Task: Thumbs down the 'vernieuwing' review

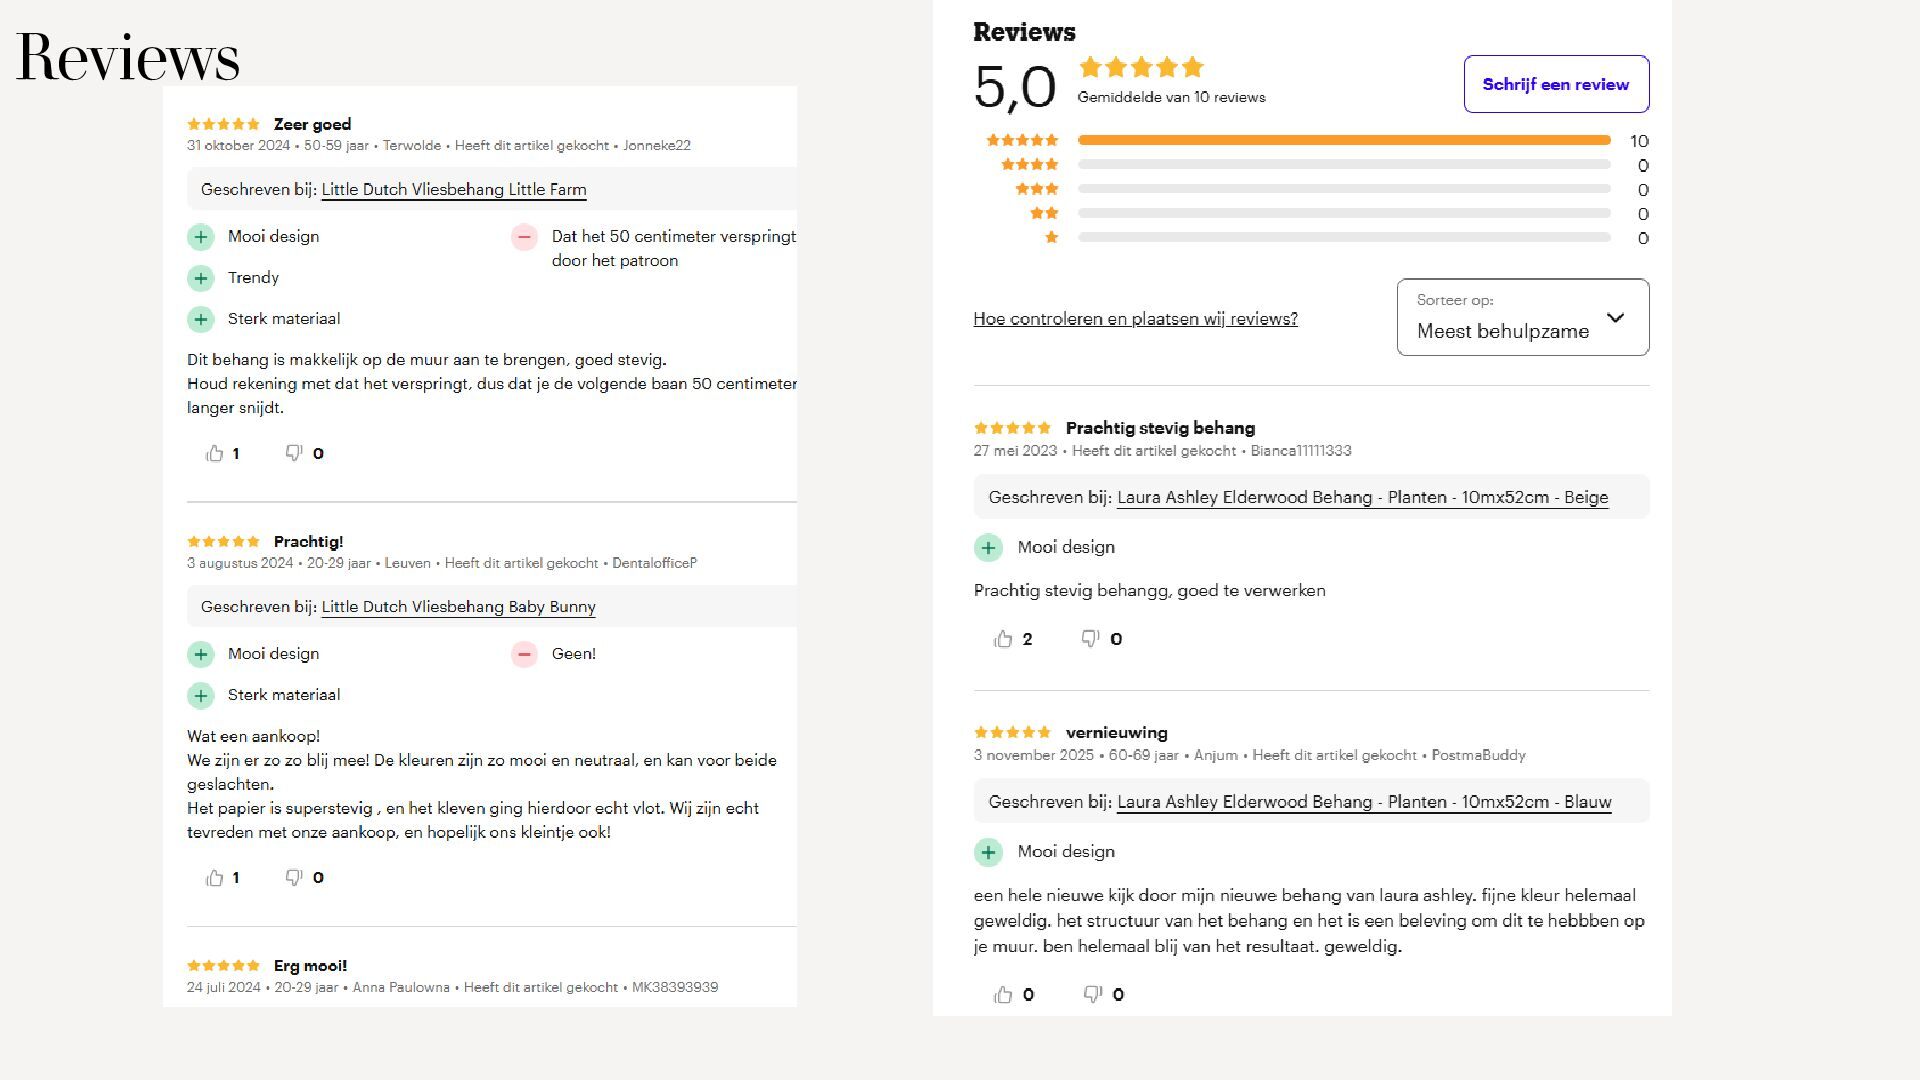Action: click(x=1093, y=995)
